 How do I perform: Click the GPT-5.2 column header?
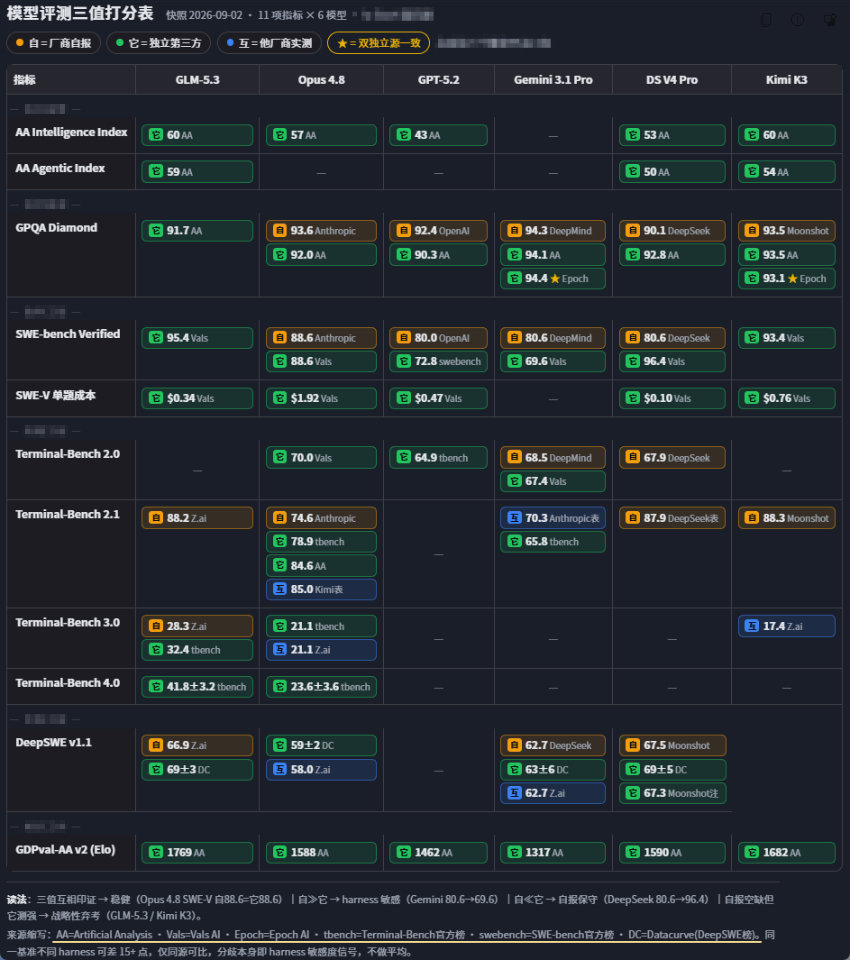tap(438, 80)
